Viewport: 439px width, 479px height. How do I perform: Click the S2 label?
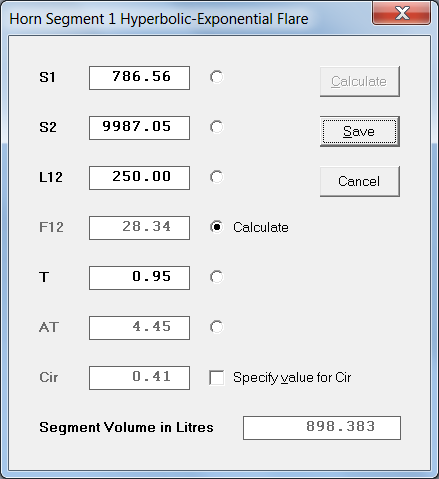pyautogui.click(x=48, y=127)
